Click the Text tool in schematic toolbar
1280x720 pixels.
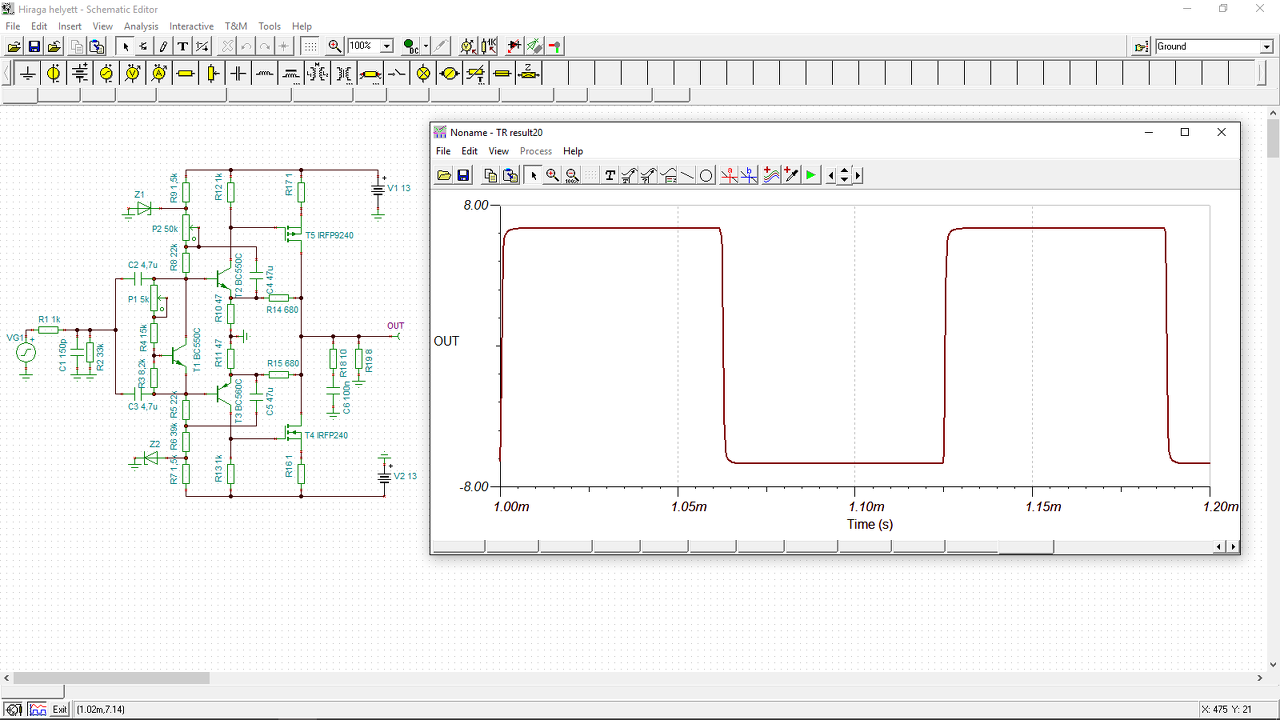pyautogui.click(x=183, y=46)
